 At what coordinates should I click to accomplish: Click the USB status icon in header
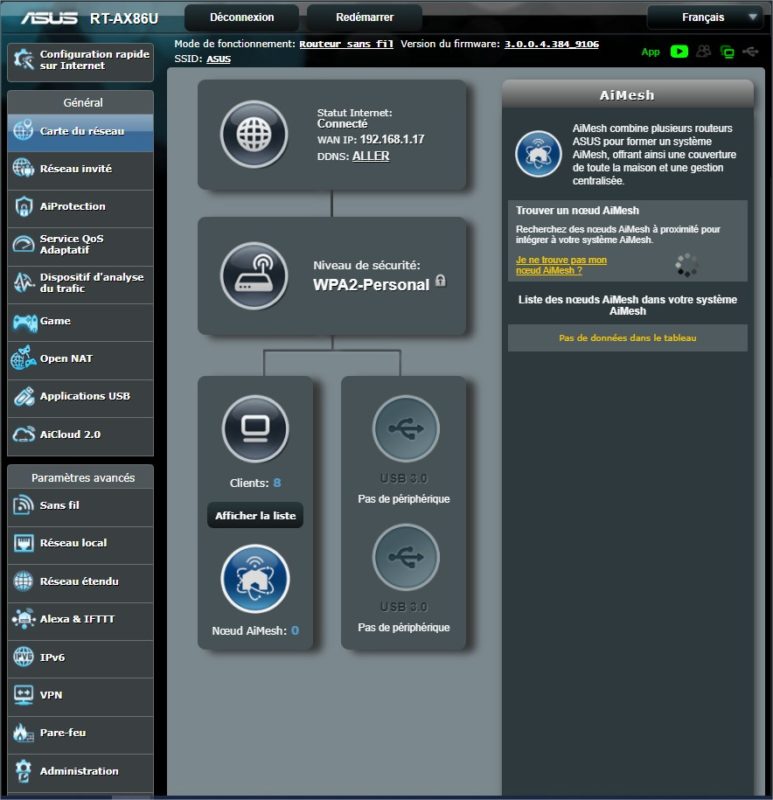pyautogui.click(x=751, y=52)
